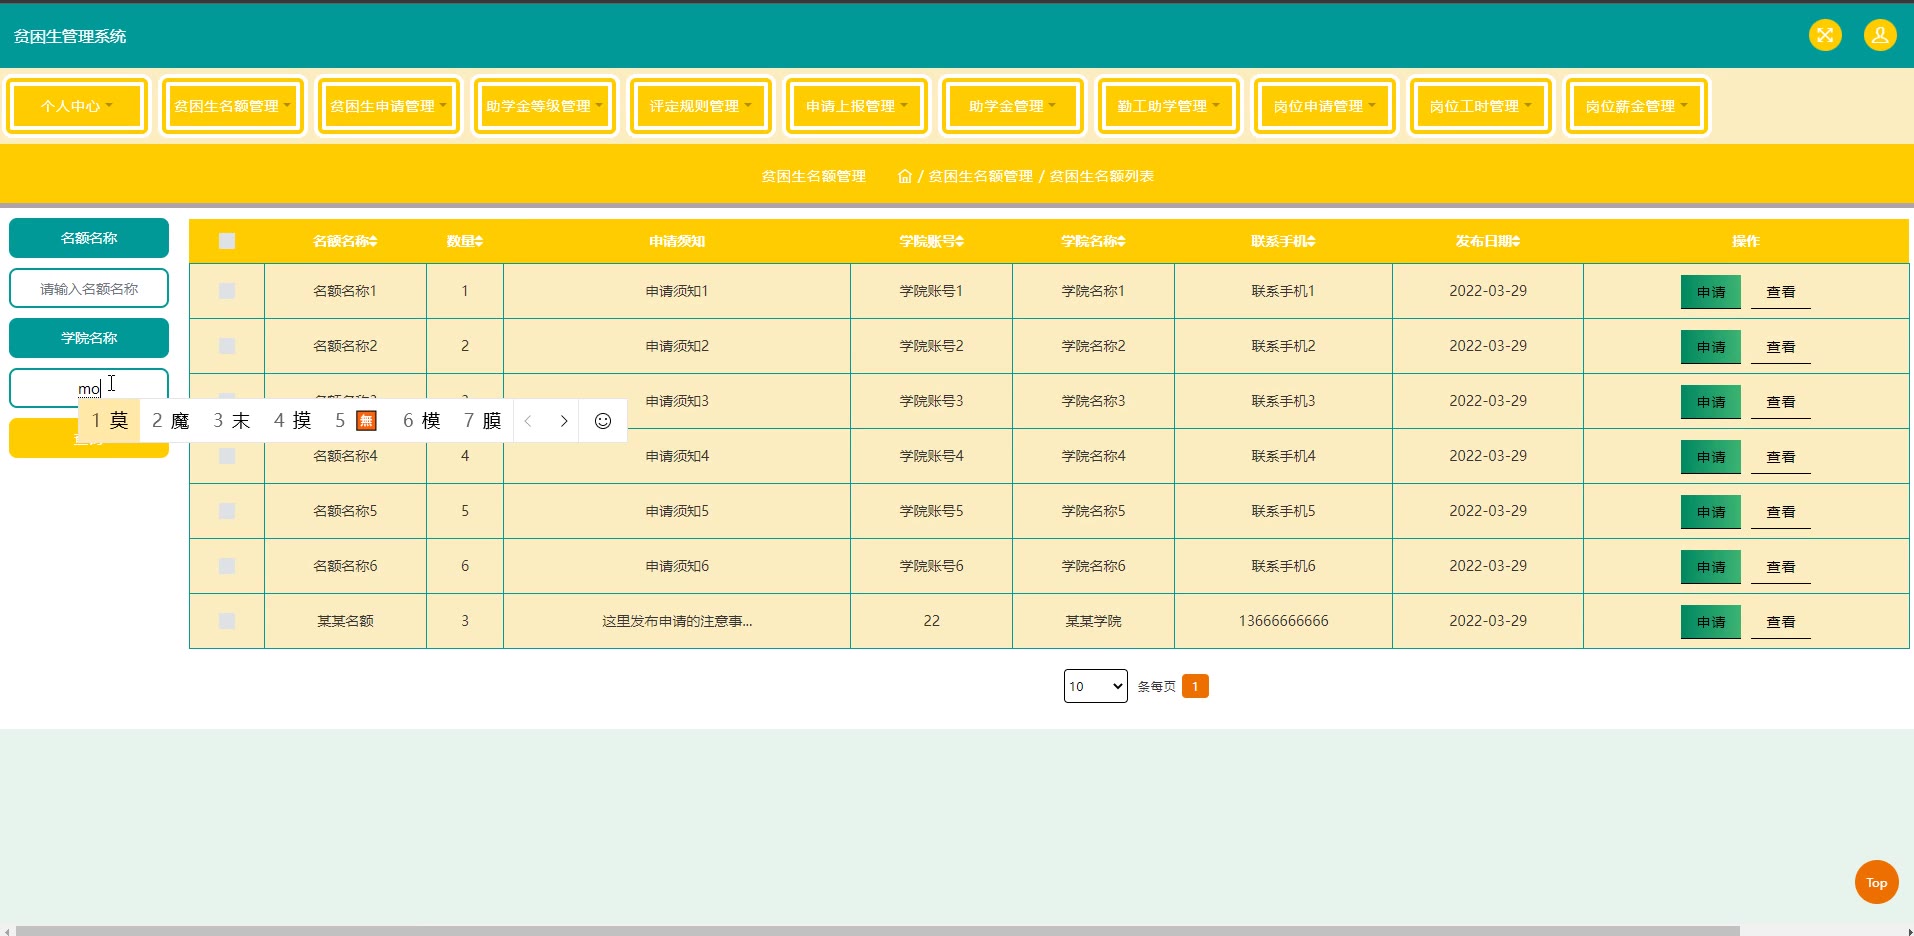Image resolution: width=1914 pixels, height=936 pixels.
Task: Open the user profile icon
Action: 1880,36
